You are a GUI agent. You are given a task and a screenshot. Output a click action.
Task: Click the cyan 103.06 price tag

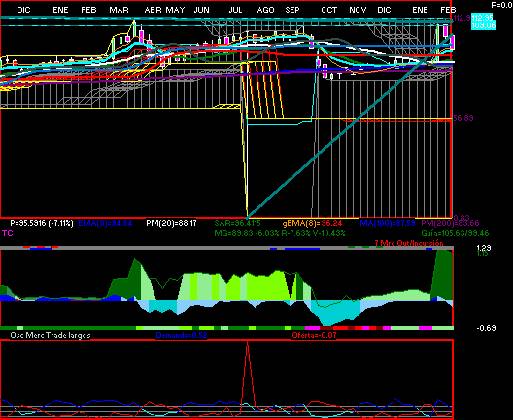tap(483, 25)
